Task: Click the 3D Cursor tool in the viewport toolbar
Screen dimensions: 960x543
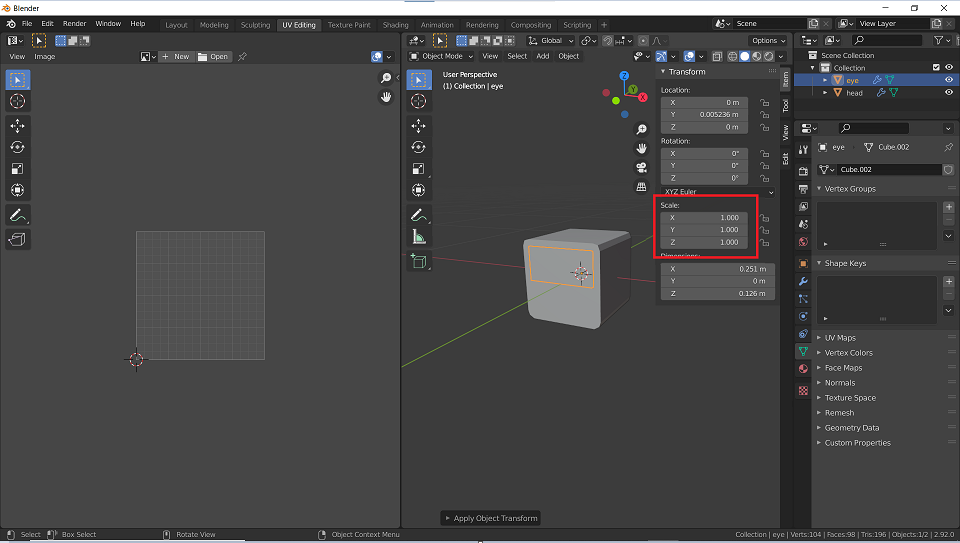Action: (x=419, y=101)
